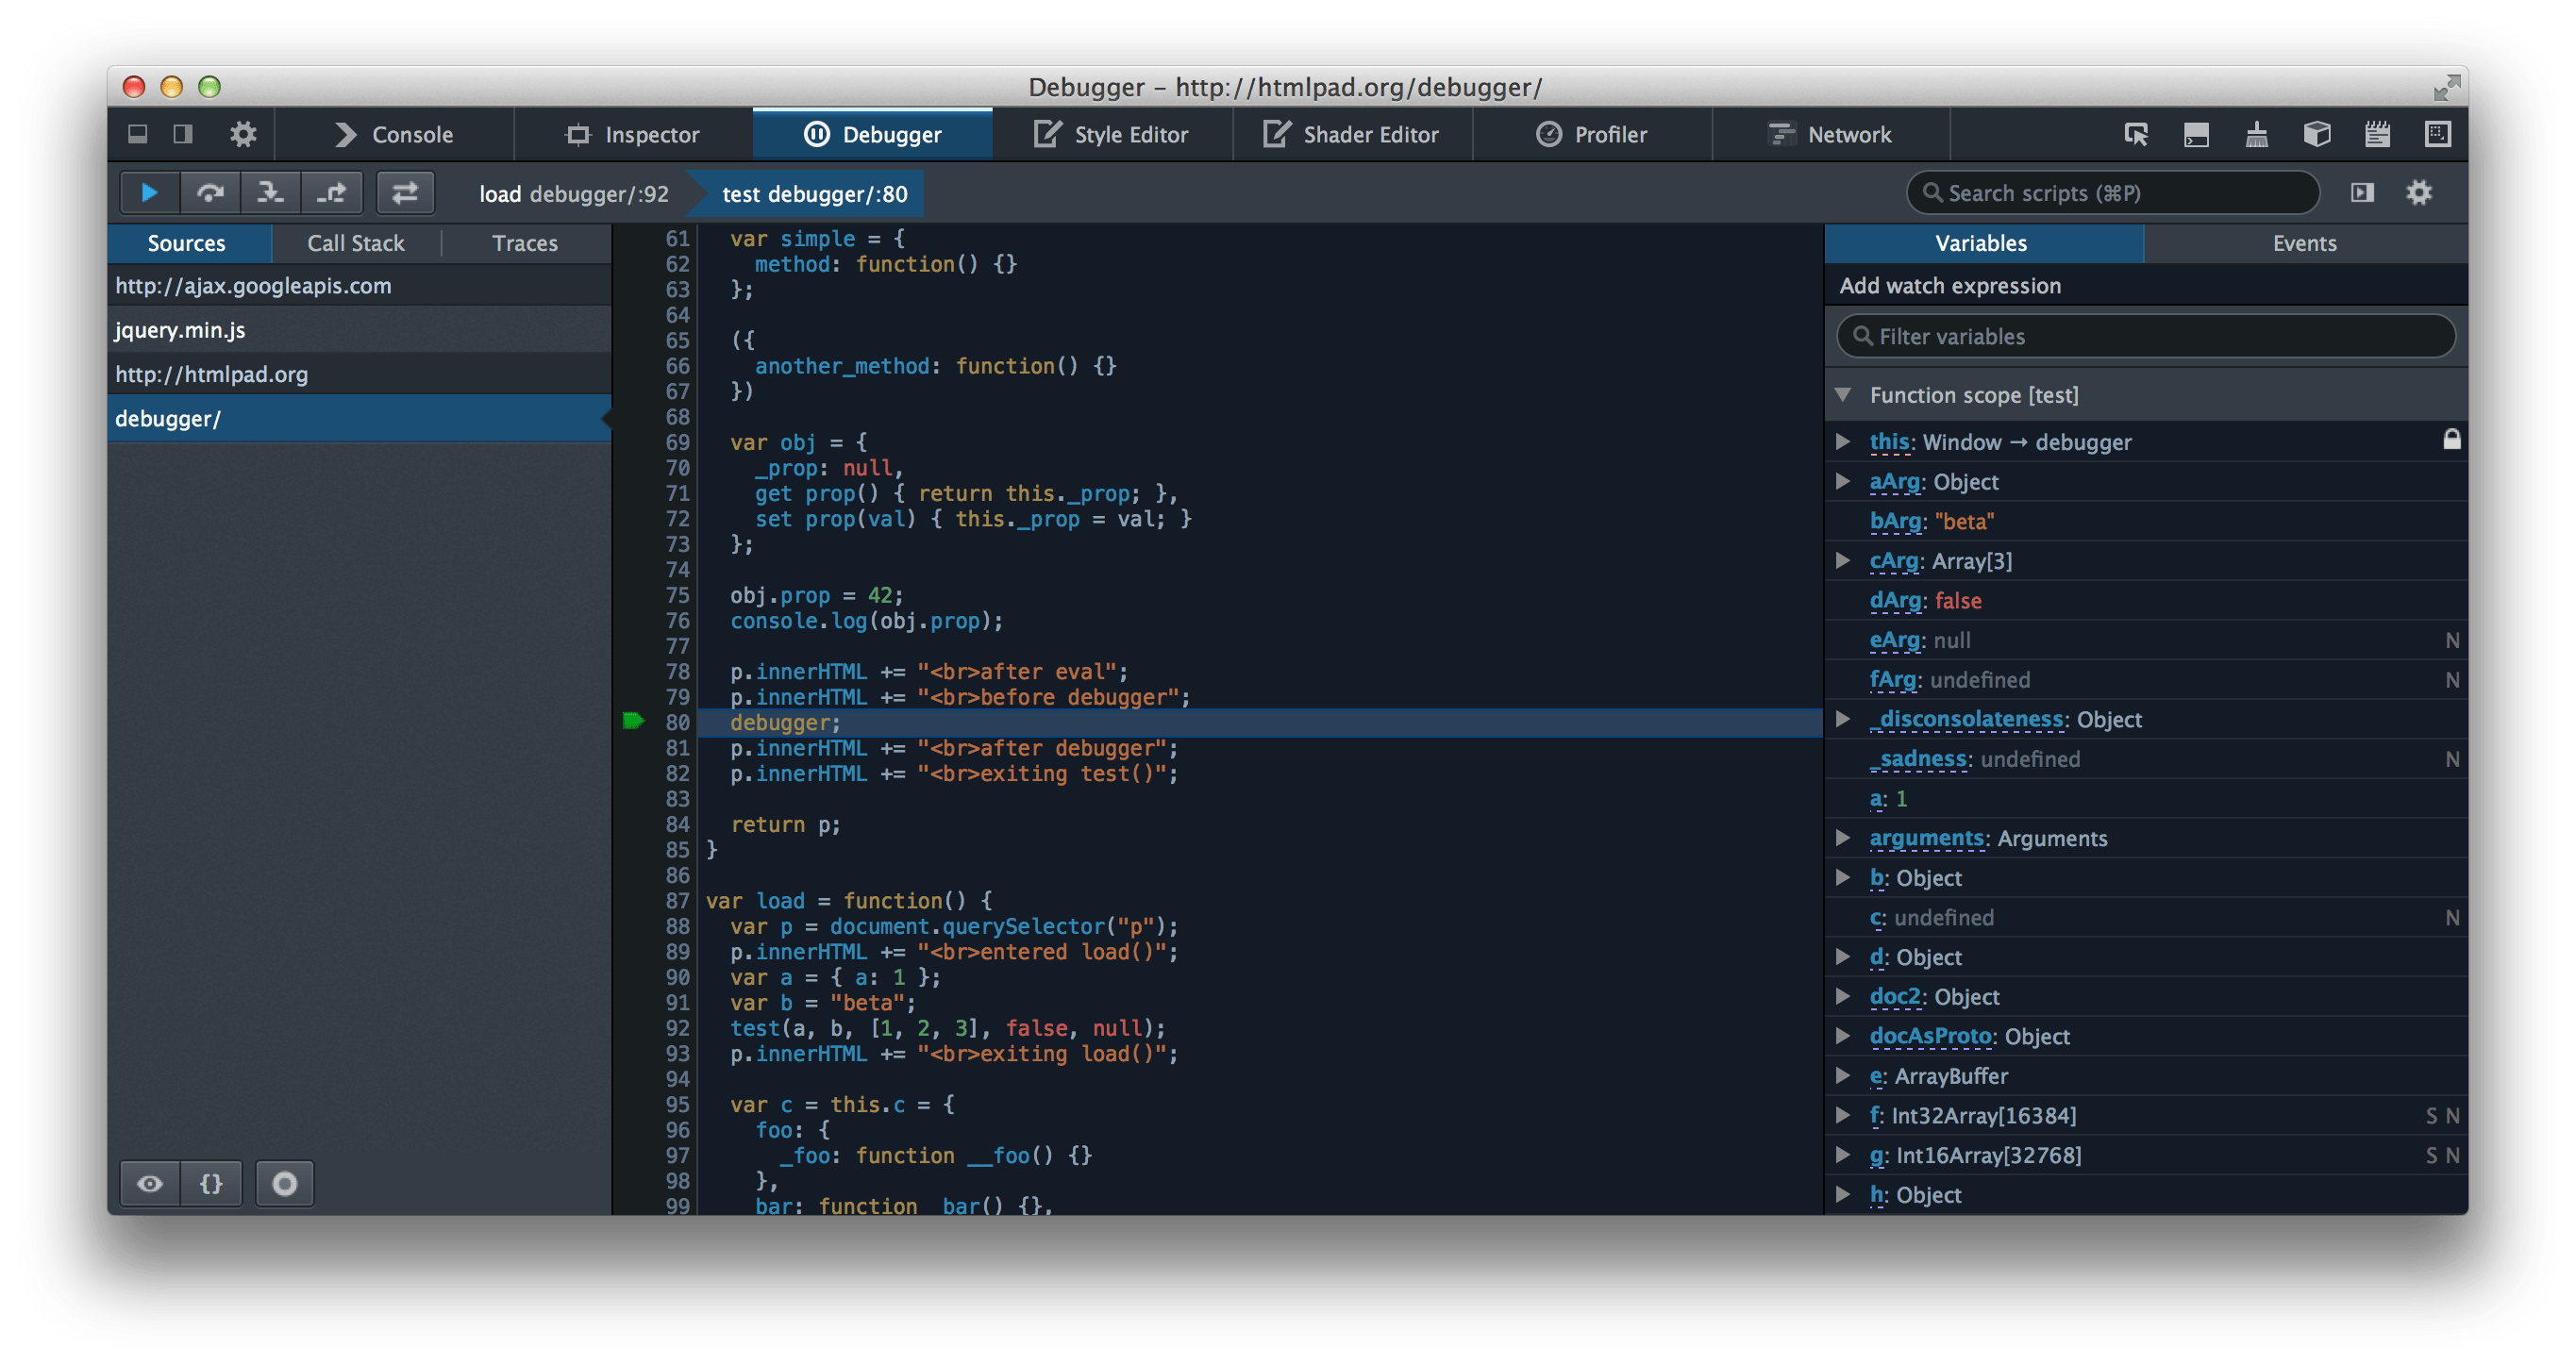Click the pretty-print source icon

pyautogui.click(x=213, y=1184)
